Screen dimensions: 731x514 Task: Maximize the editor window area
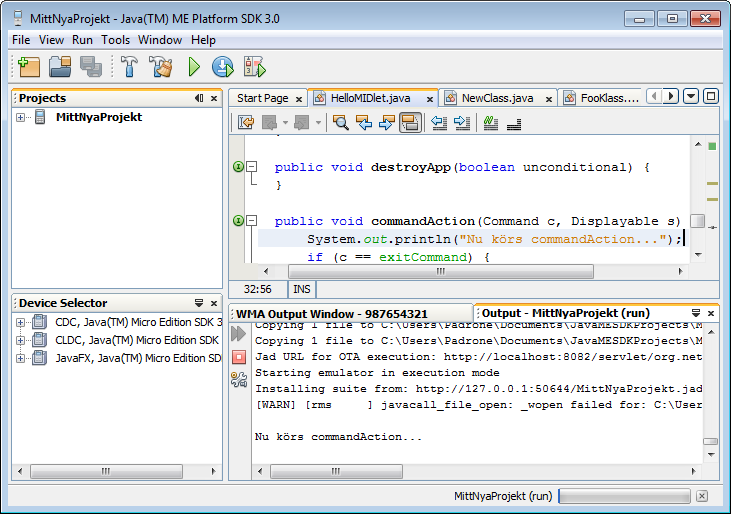tap(711, 96)
